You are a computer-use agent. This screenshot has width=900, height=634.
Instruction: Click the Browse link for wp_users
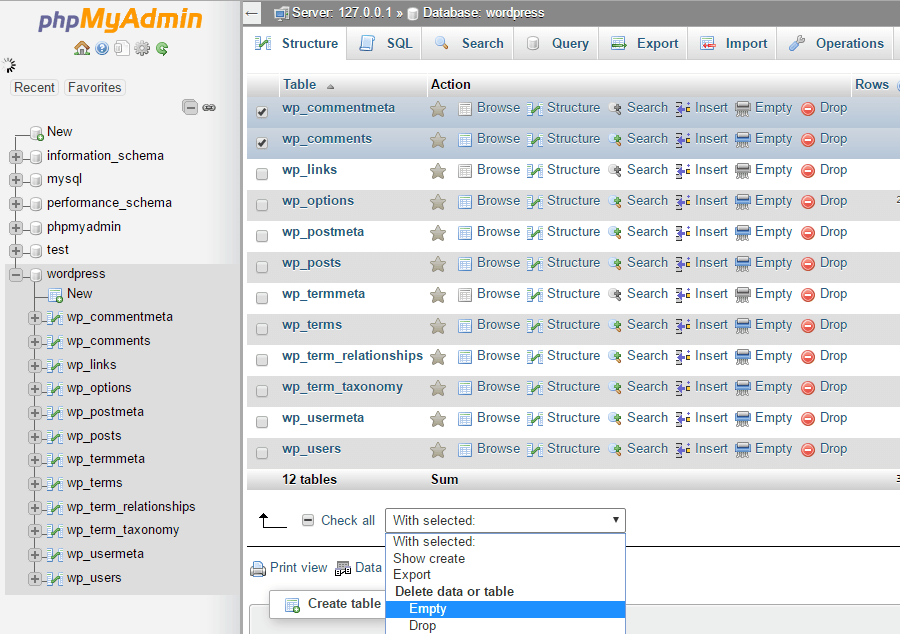coord(498,449)
